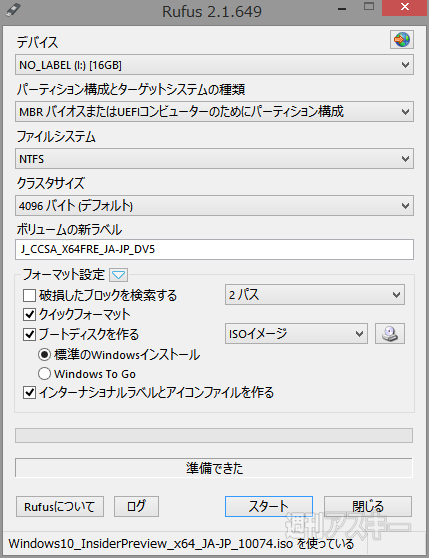The image size is (429, 558).
Task: Click the Rufus USB icon in title bar
Action: pos(14,10)
